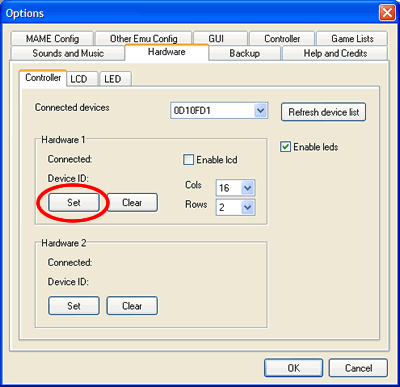Switch to the MAME Config tab

[52, 39]
